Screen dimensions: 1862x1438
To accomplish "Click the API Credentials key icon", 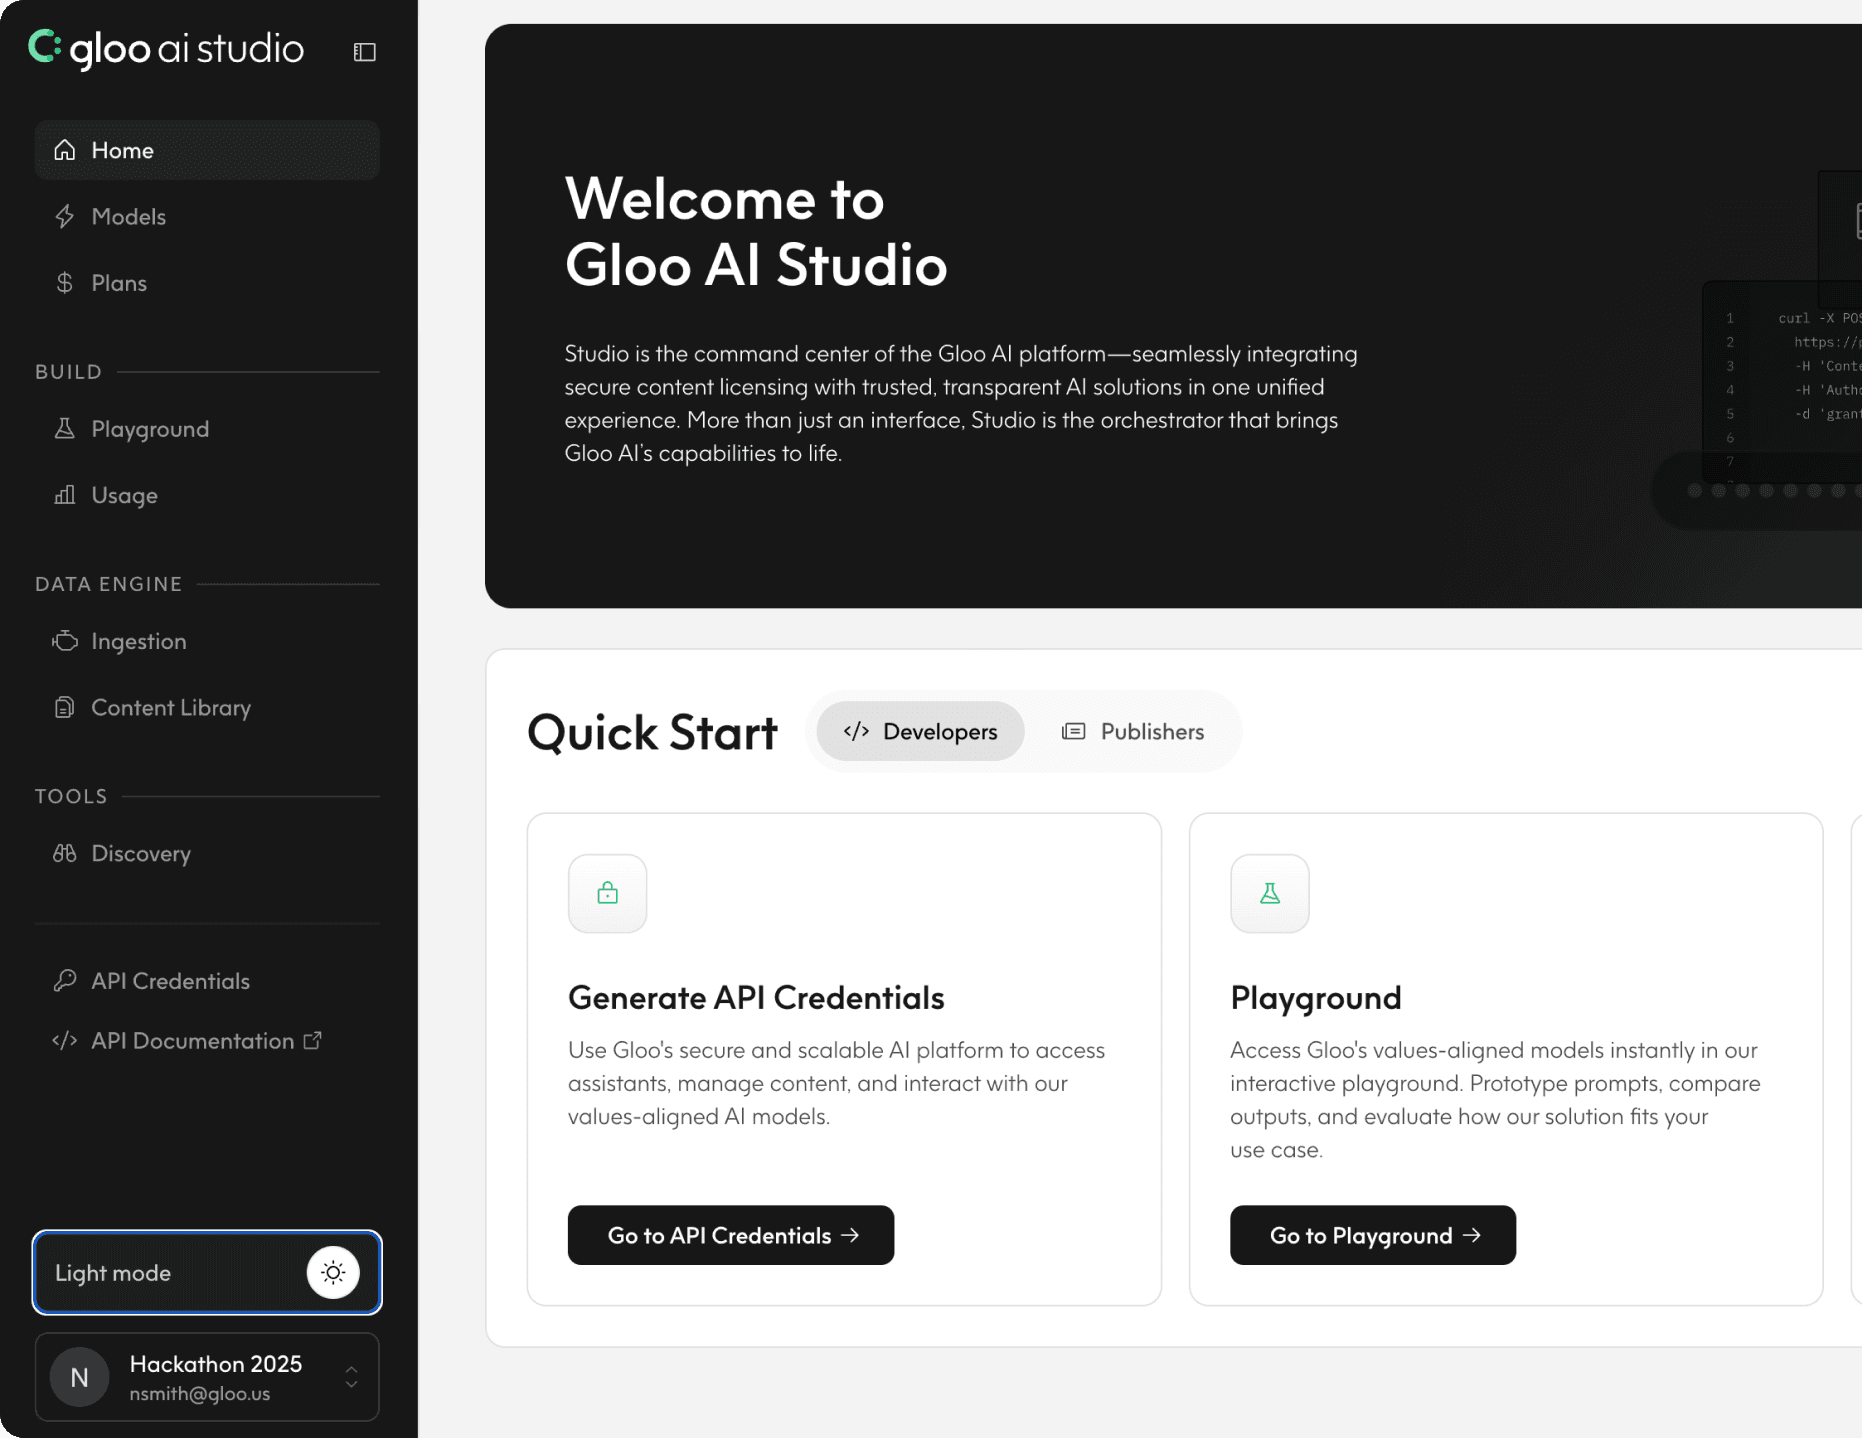I will click(x=65, y=981).
